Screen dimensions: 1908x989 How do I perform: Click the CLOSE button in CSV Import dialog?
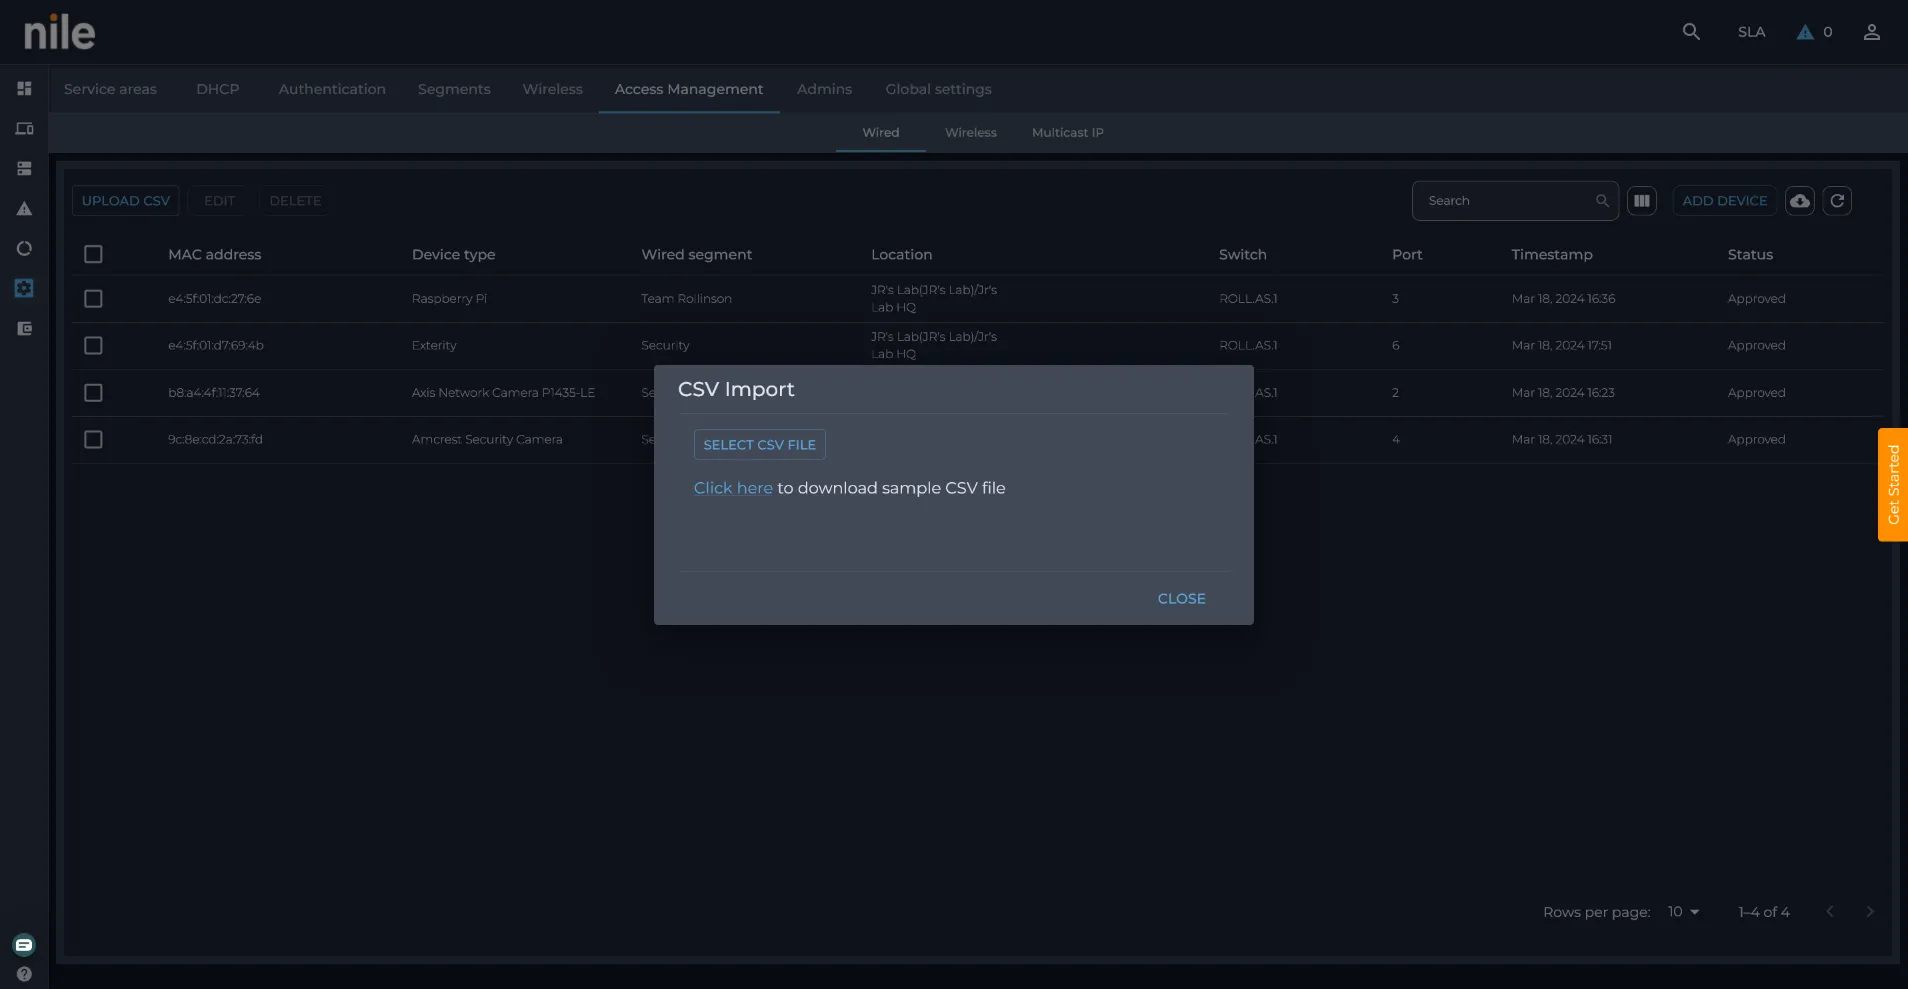tap(1181, 599)
